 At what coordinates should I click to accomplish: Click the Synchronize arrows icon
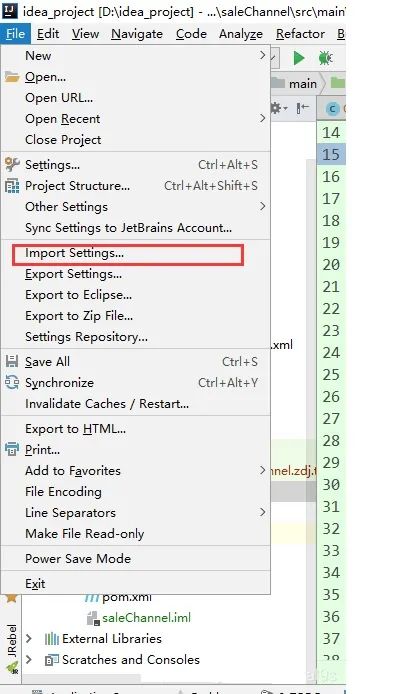(12, 382)
